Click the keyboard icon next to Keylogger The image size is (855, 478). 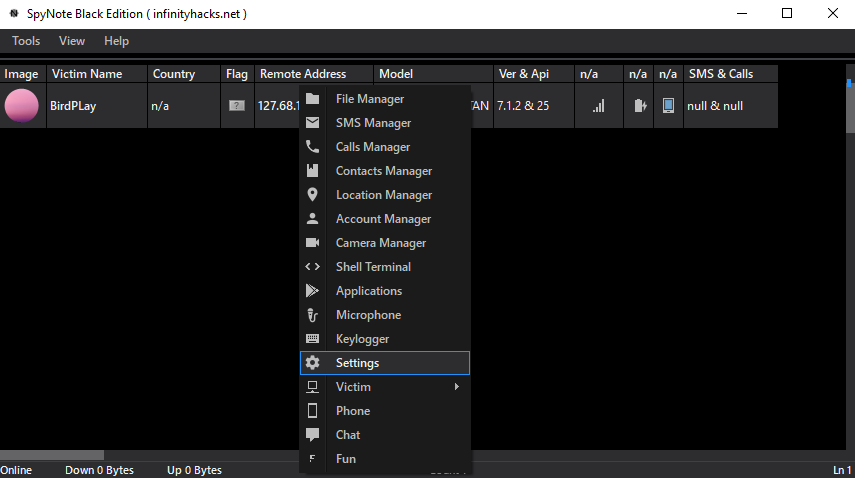(313, 339)
